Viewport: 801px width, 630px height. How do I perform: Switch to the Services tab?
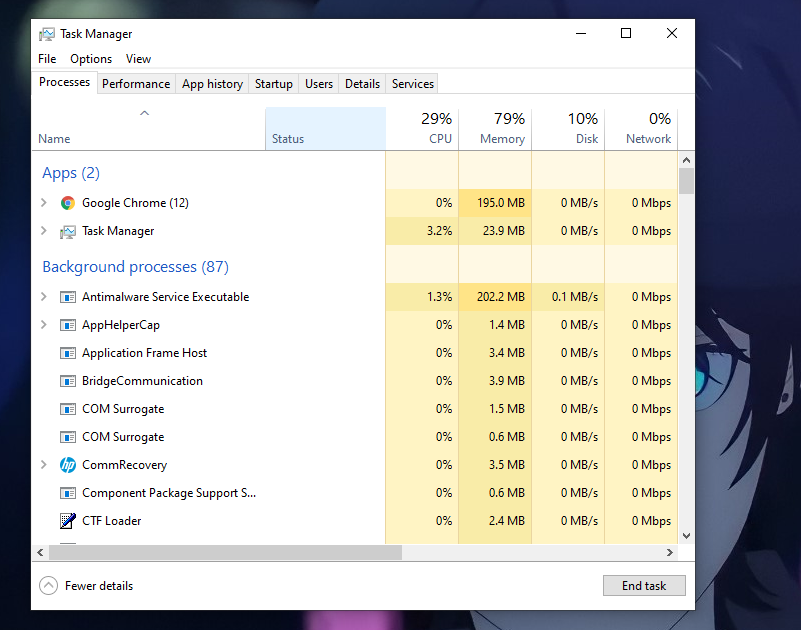(413, 84)
